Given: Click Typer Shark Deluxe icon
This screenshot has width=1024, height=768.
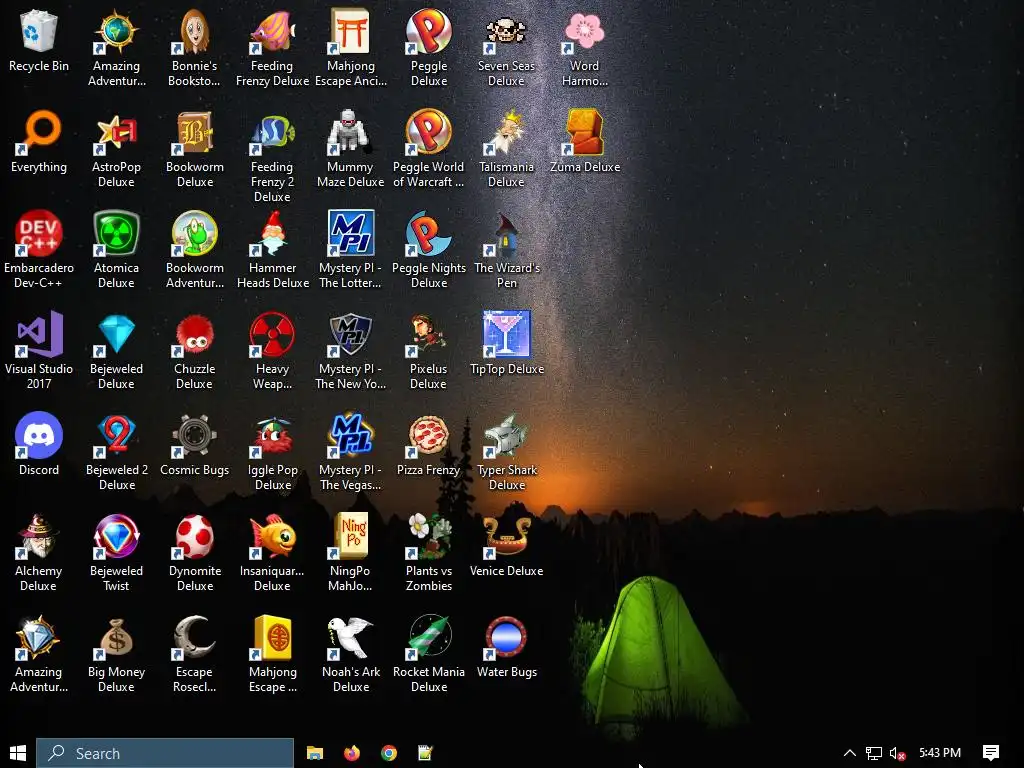Looking at the screenshot, I should (506, 435).
